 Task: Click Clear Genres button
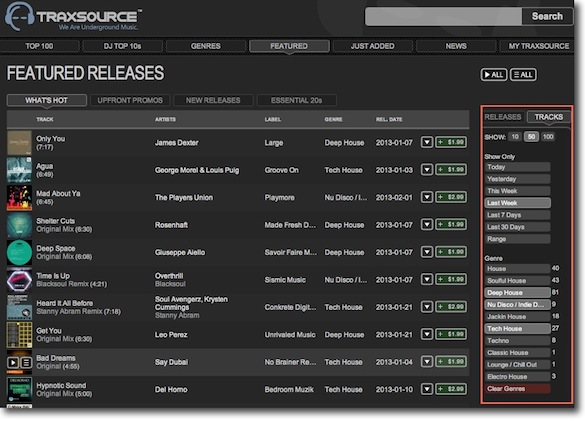tap(517, 389)
